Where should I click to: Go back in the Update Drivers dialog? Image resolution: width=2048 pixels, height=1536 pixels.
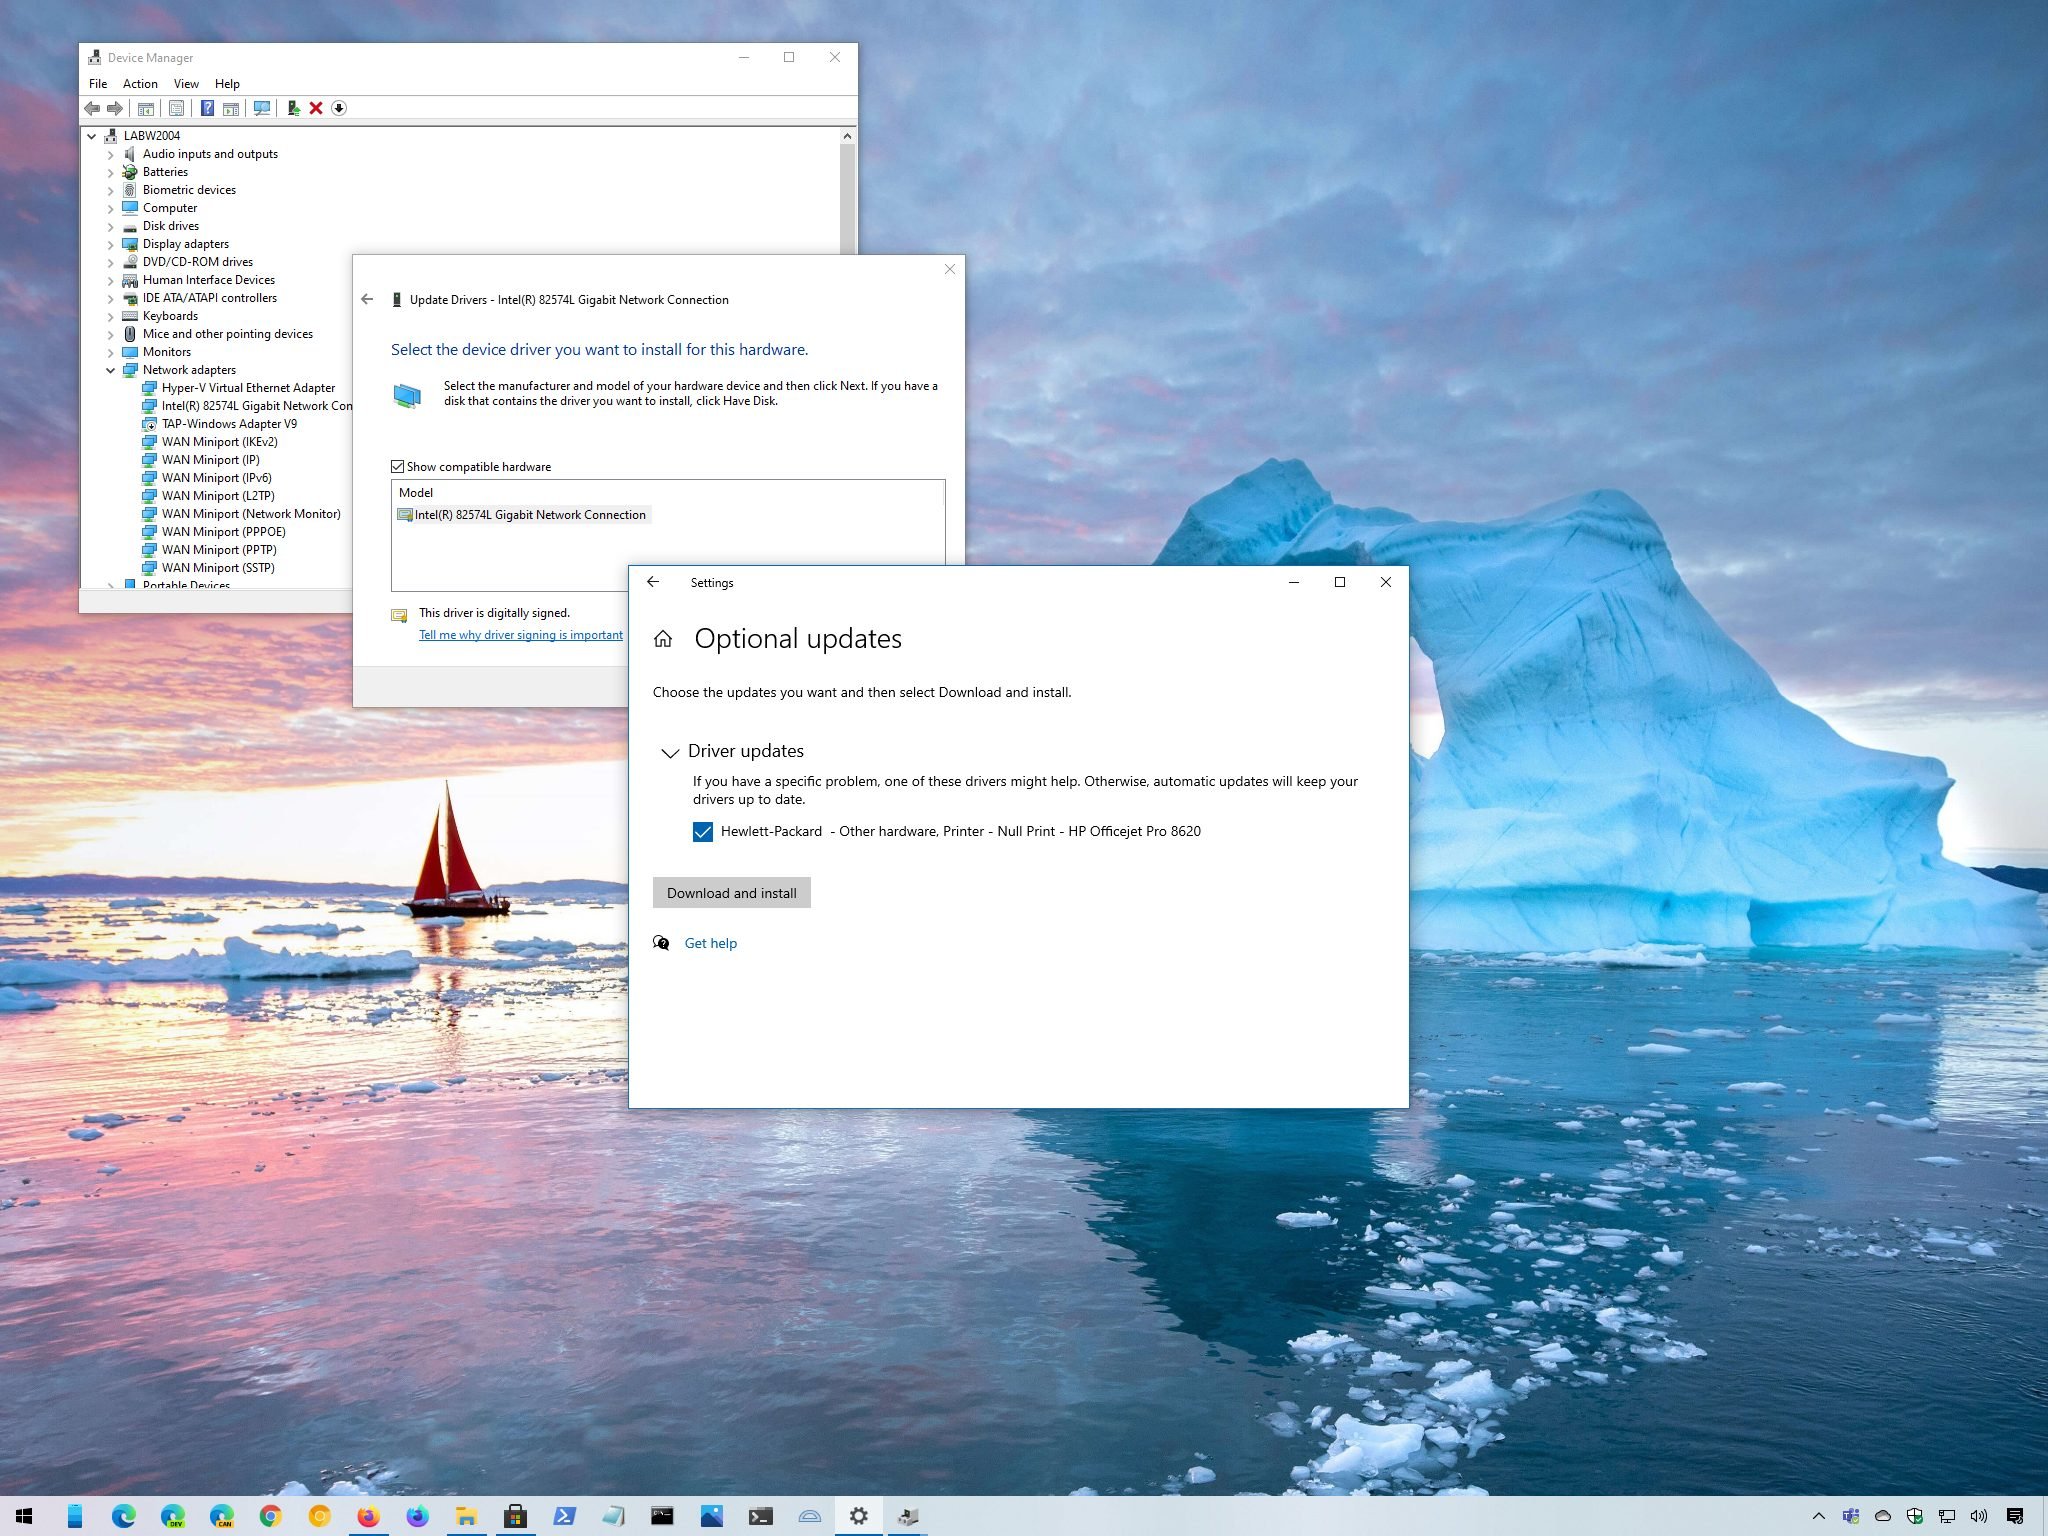pyautogui.click(x=367, y=299)
